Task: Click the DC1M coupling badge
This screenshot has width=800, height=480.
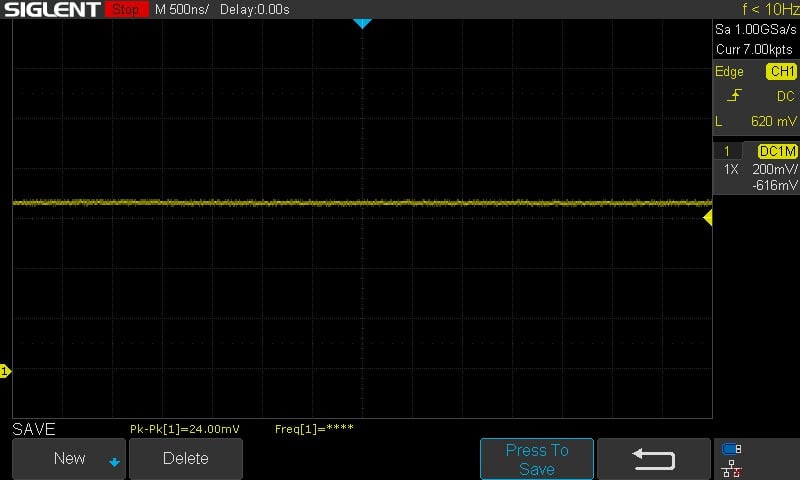Action: [x=778, y=151]
